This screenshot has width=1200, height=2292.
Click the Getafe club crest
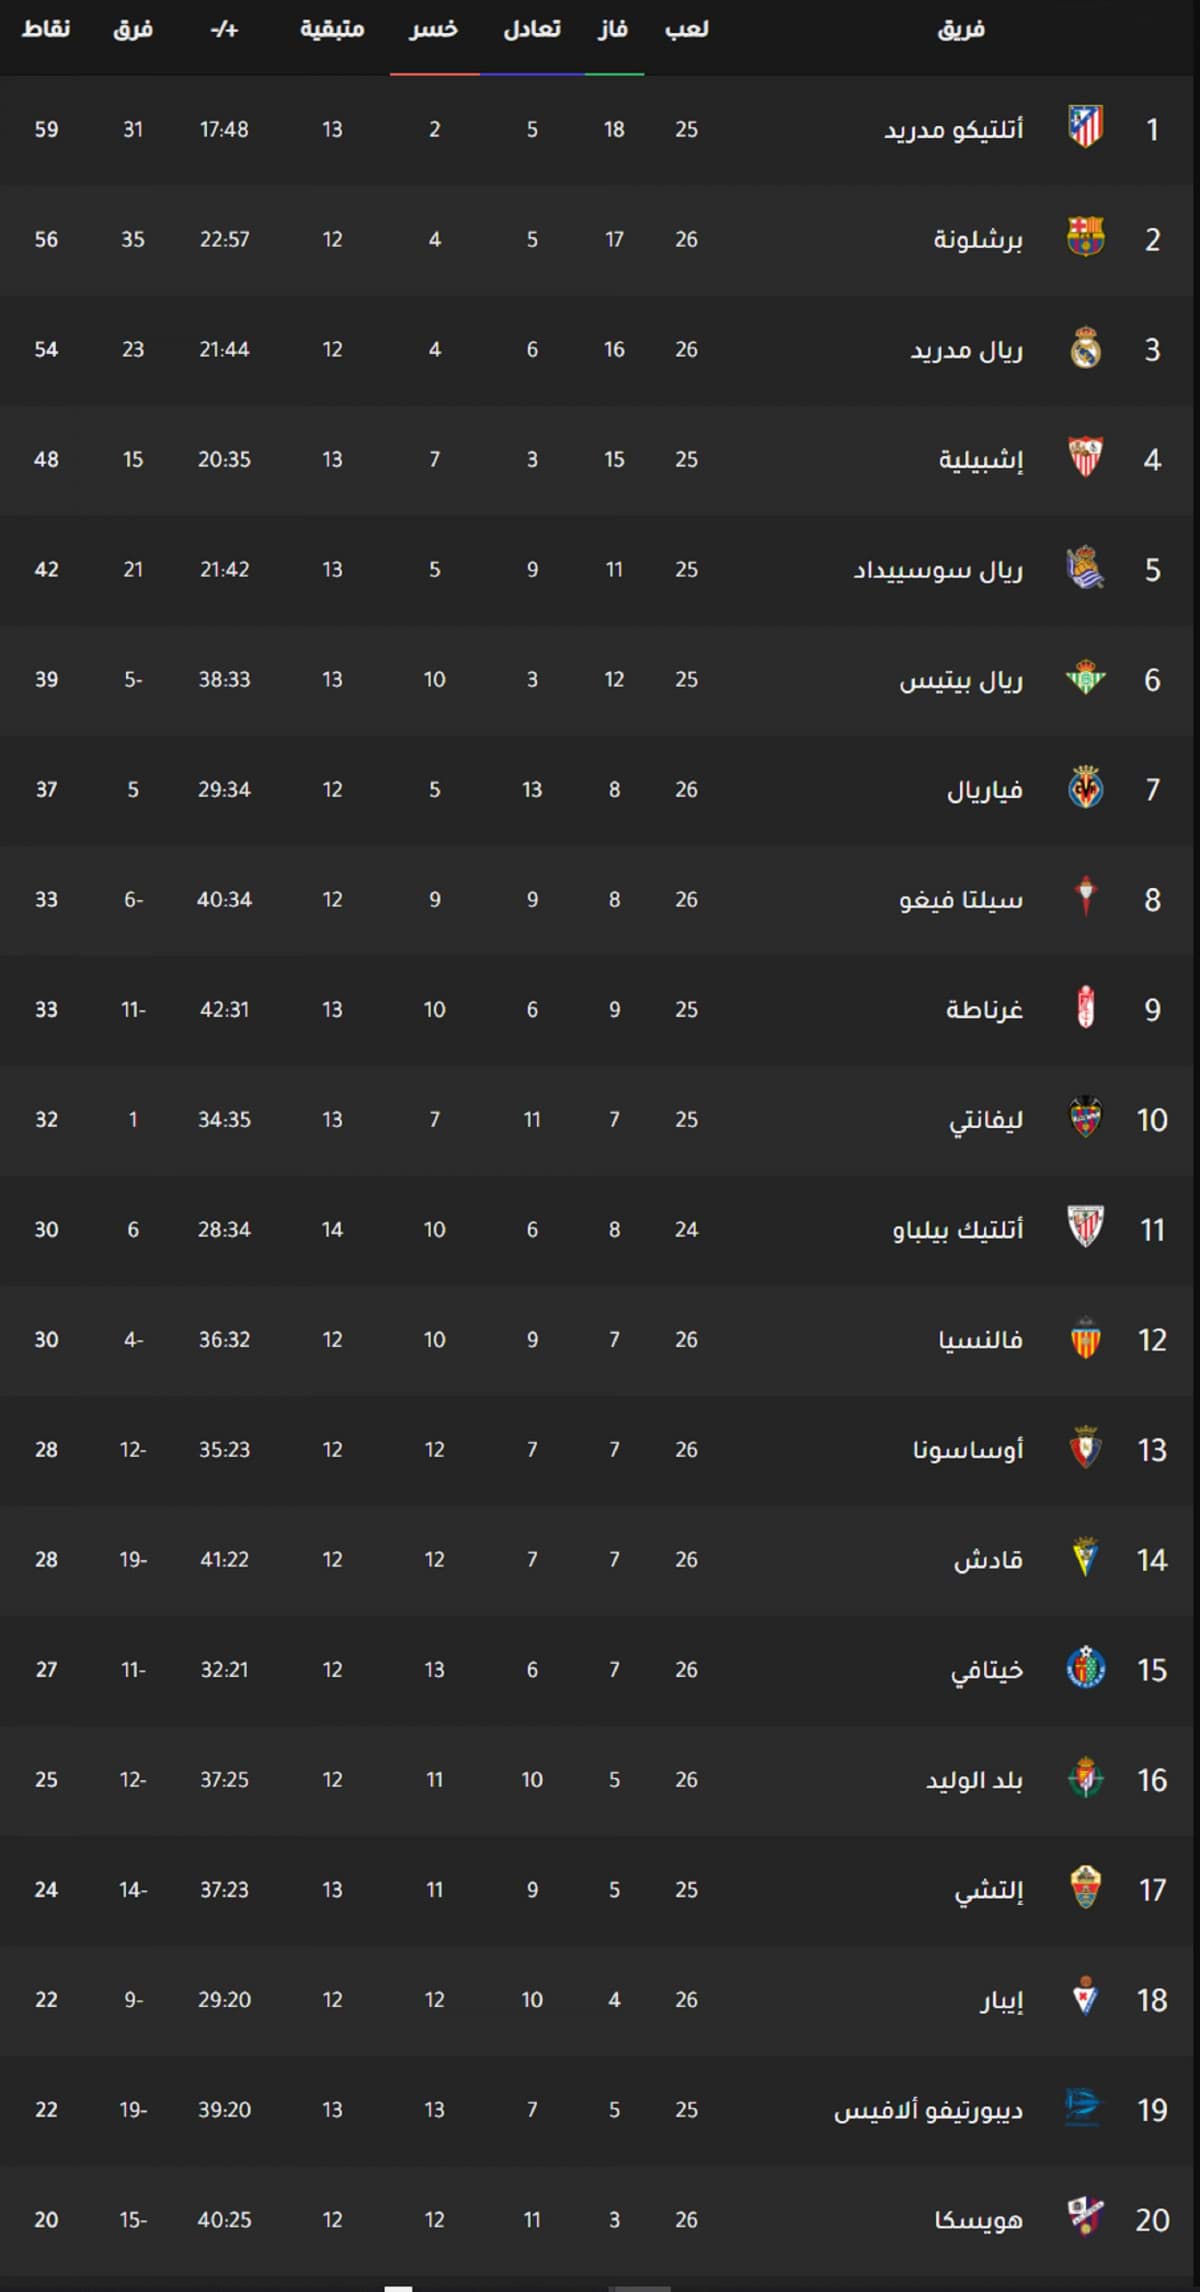click(x=1085, y=1669)
